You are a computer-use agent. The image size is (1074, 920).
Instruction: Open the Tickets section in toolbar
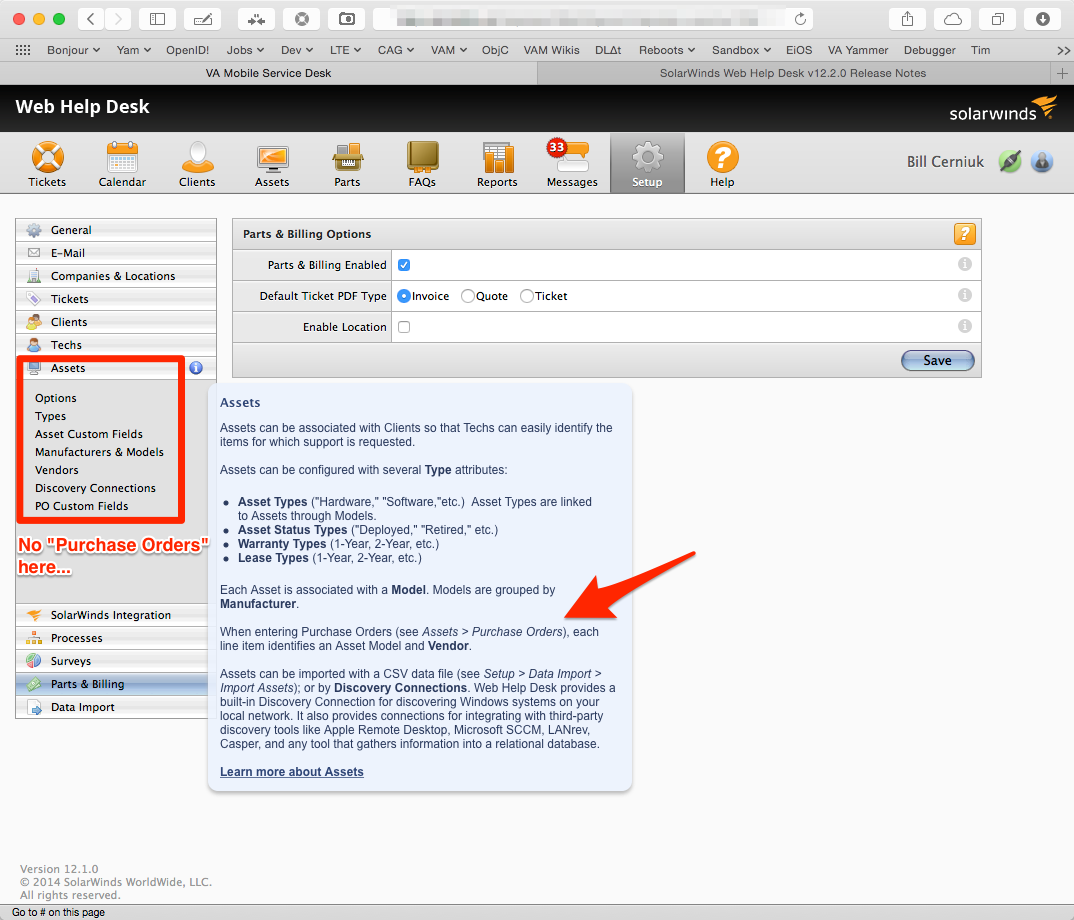coord(47,164)
